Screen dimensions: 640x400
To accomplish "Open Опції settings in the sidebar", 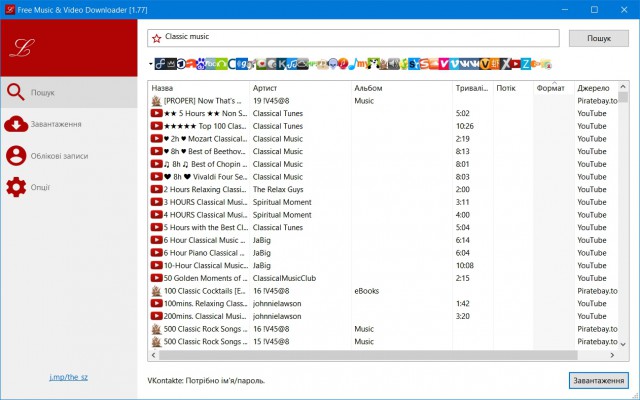I will click(69, 187).
